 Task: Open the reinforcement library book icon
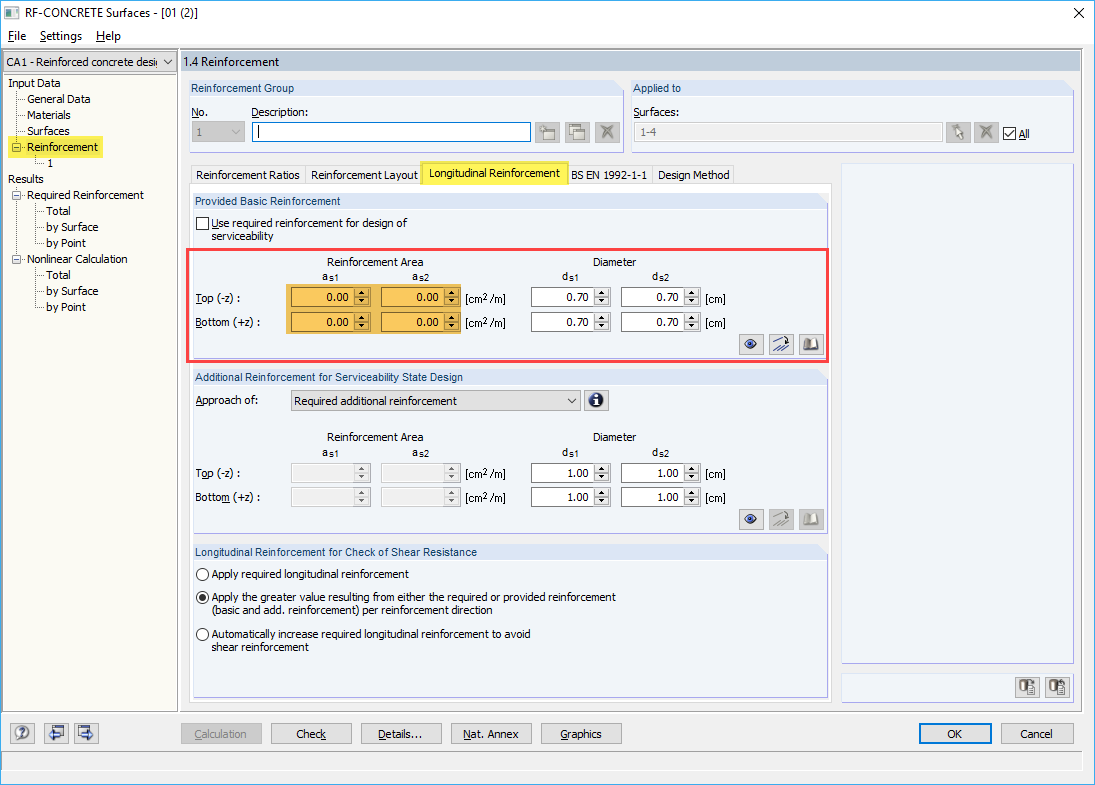pos(811,344)
